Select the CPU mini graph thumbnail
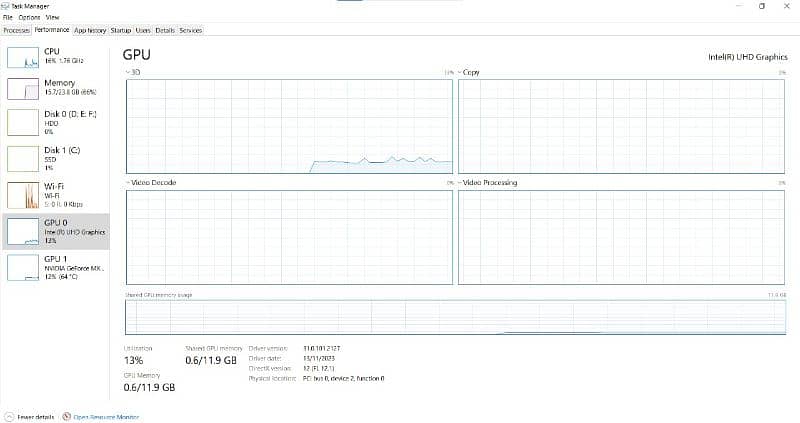This screenshot has width=800, height=423. click(x=22, y=57)
